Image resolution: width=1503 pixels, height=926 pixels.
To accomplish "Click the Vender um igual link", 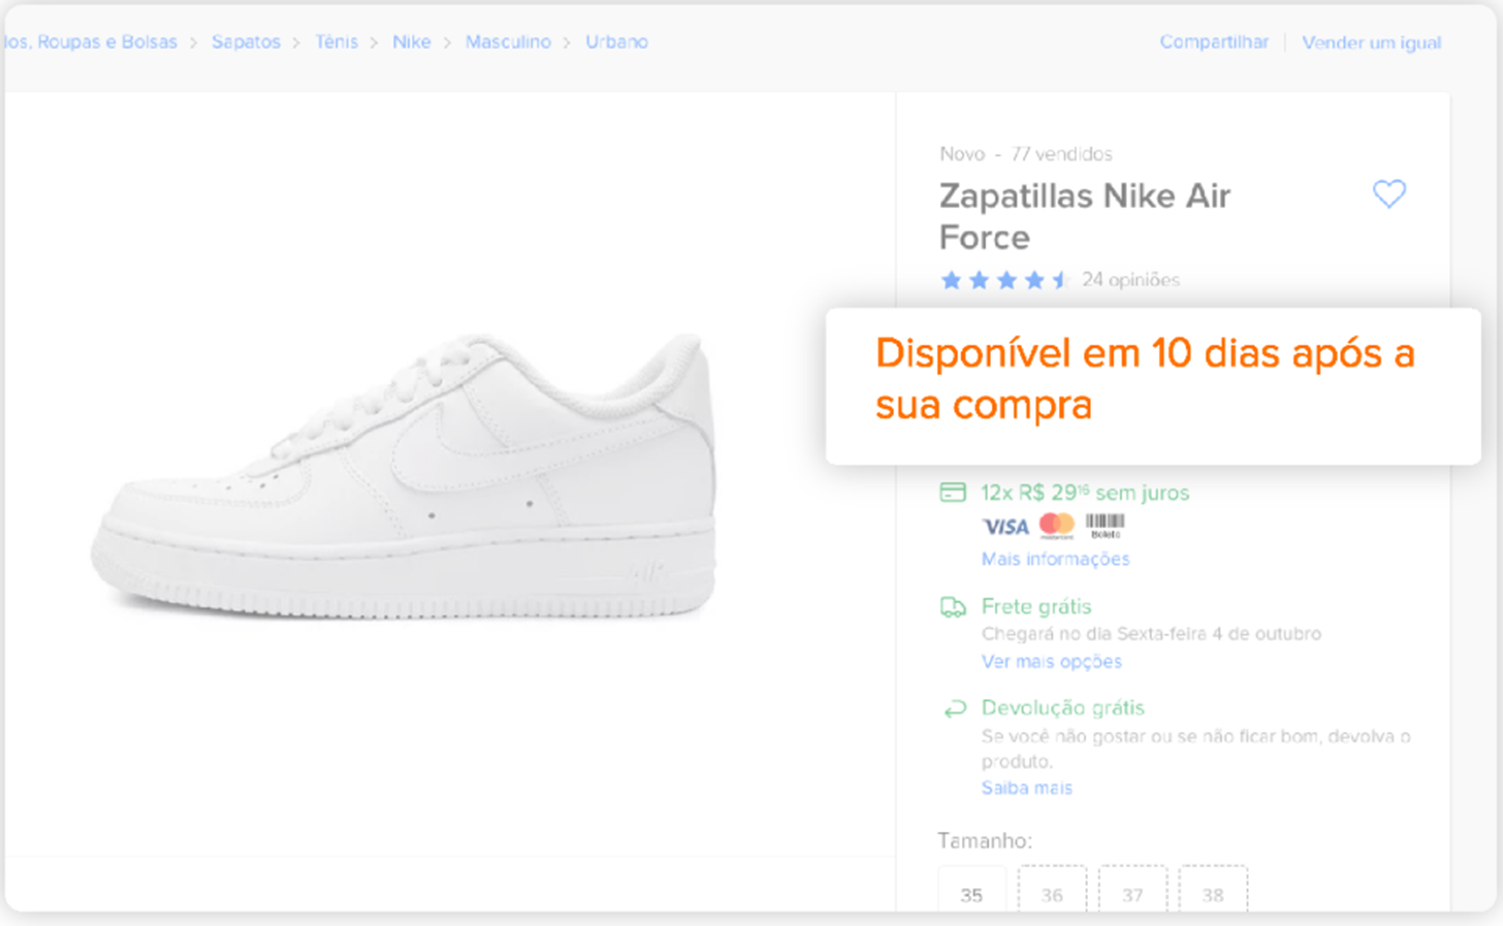I will click(1371, 43).
